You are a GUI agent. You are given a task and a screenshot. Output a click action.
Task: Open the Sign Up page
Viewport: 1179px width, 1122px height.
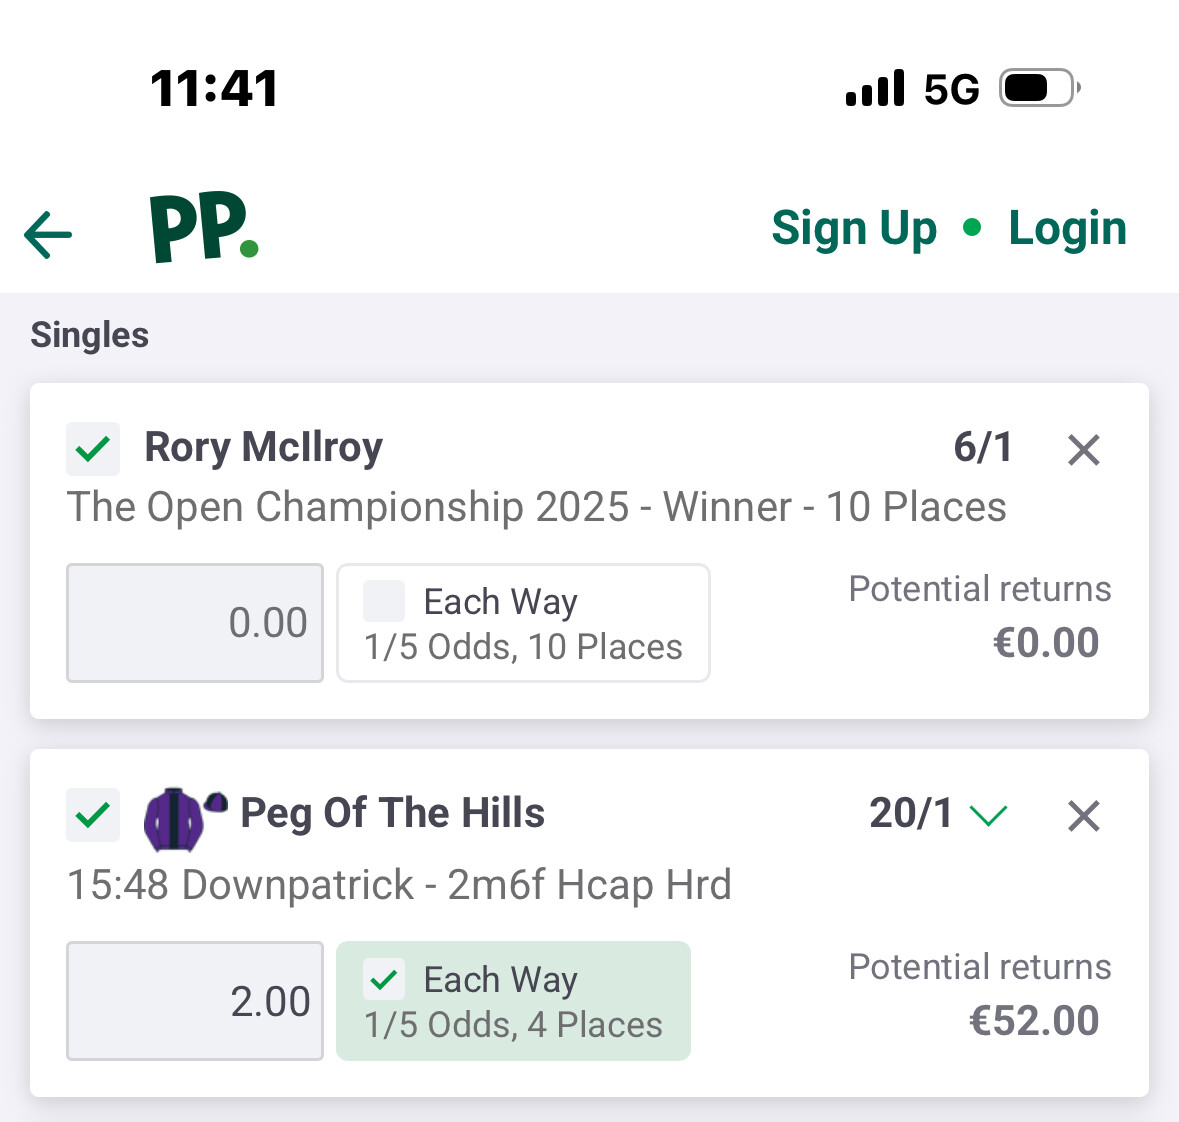854,229
